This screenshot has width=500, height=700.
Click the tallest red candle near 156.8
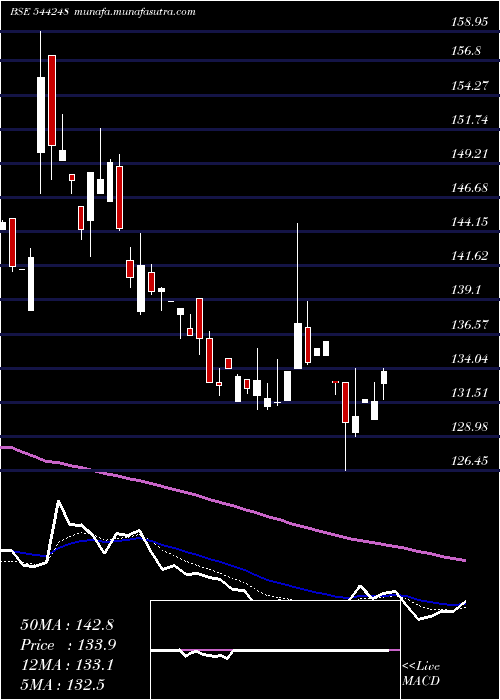pos(52,100)
